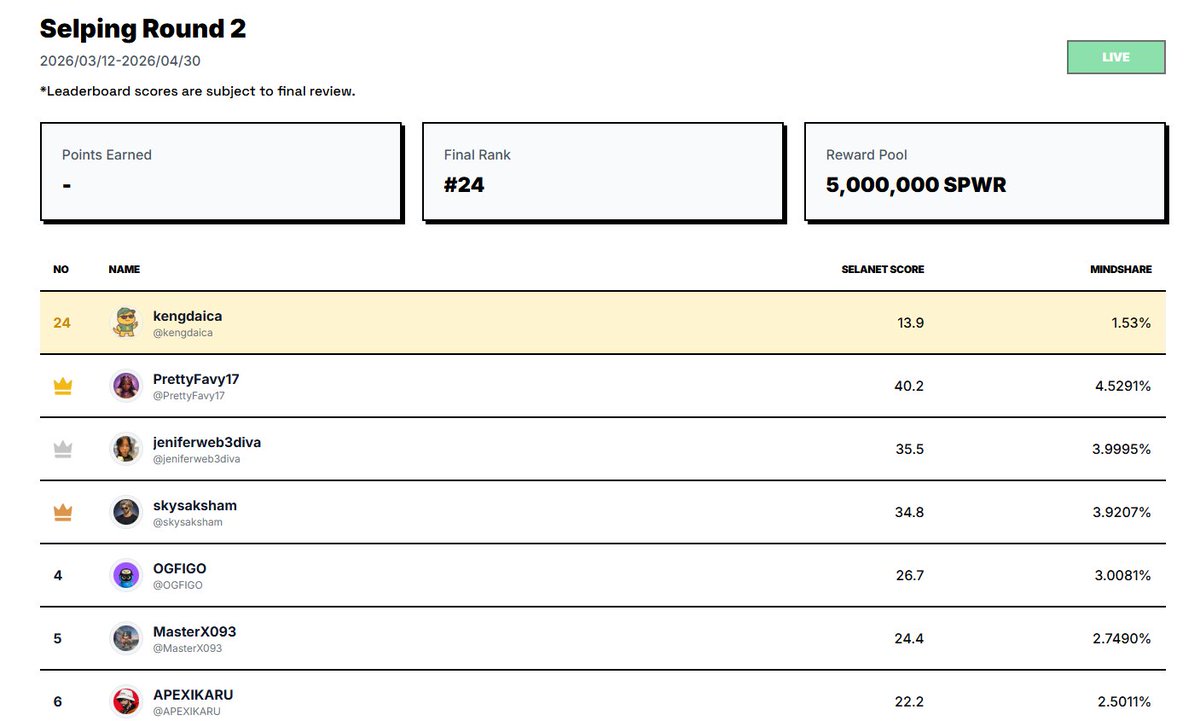The image size is (1200, 721).
Task: Open APEXIKARU's avatar image
Action: (x=126, y=701)
